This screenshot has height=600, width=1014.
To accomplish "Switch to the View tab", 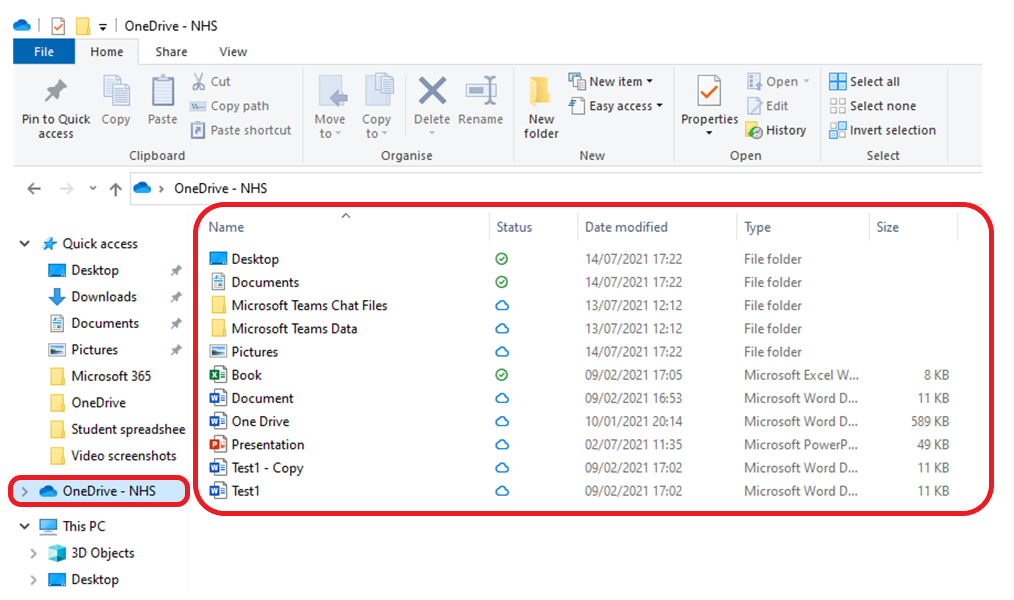I will click(233, 52).
